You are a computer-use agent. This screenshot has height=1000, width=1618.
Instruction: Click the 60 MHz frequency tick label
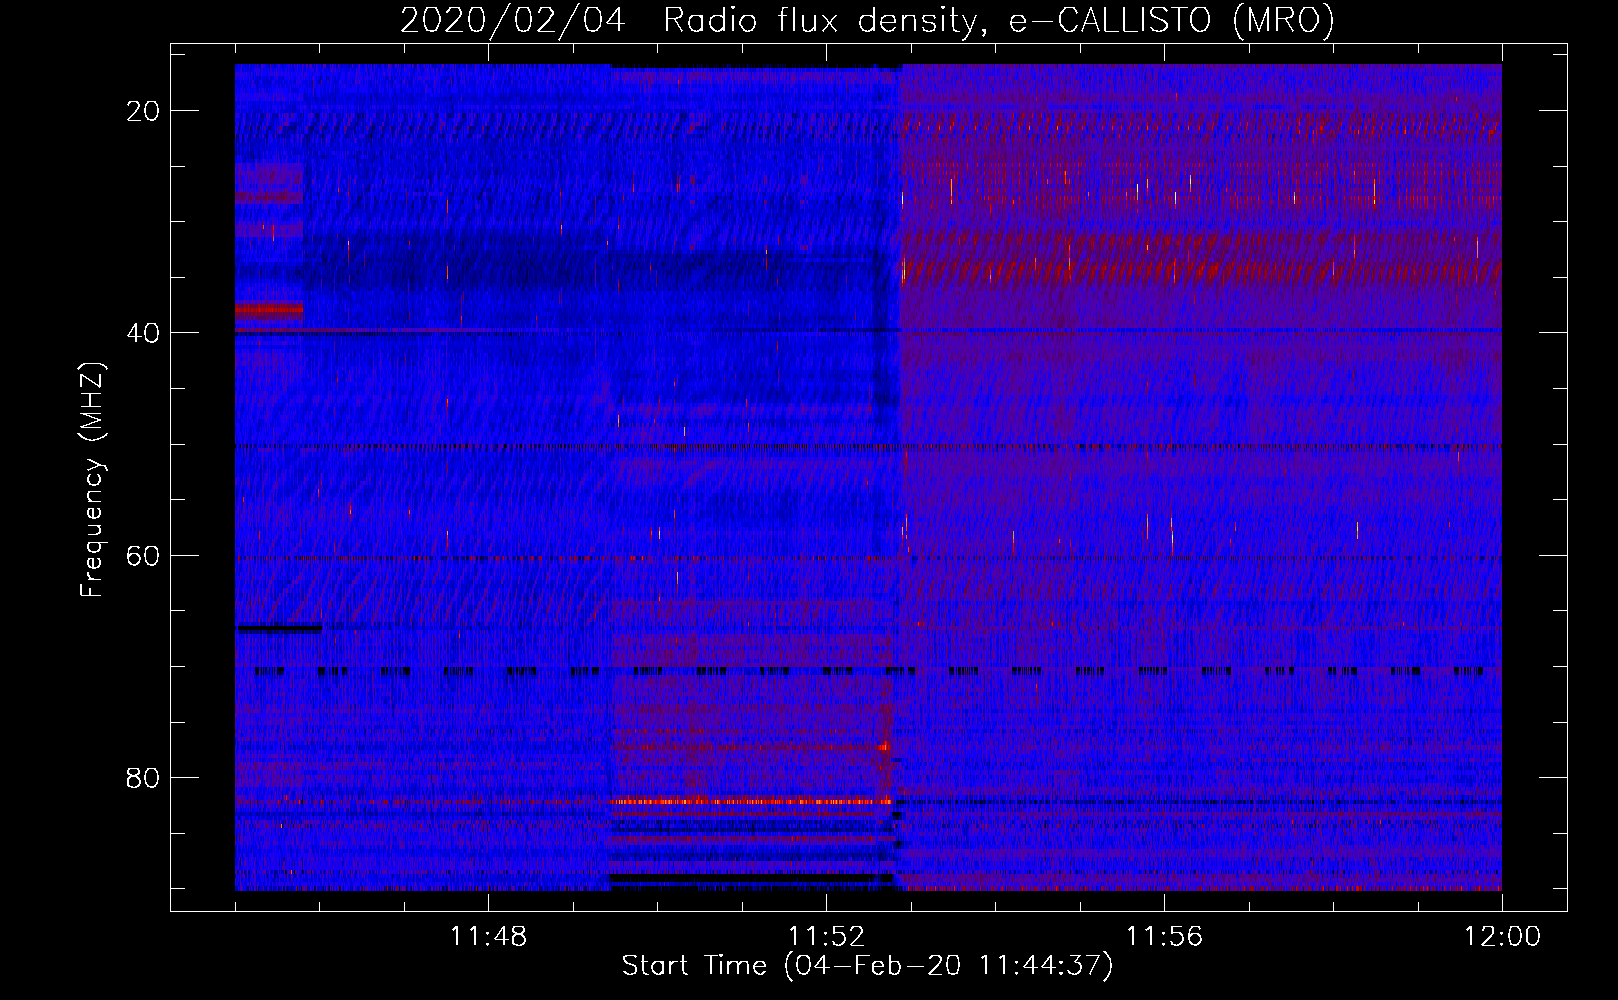click(x=144, y=555)
